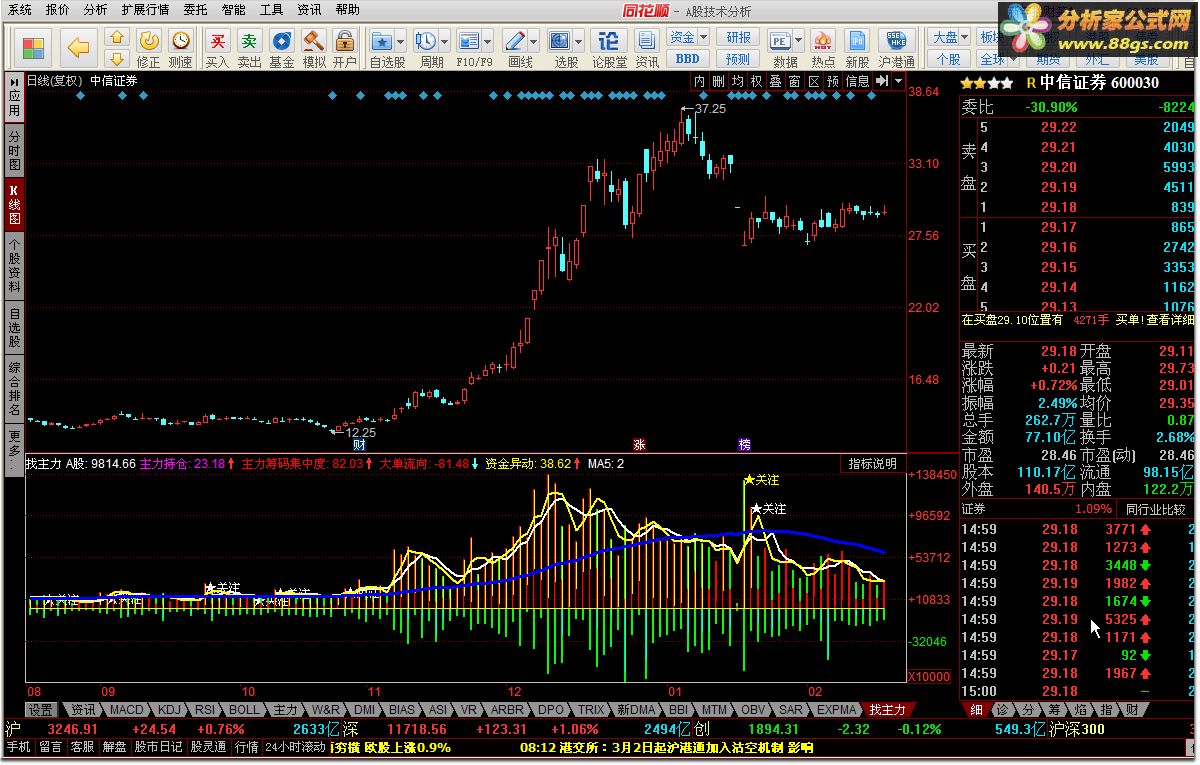The width and height of the screenshot is (1200, 765).
Task: Open the chart header dropdown triangle
Action: pos(900,81)
